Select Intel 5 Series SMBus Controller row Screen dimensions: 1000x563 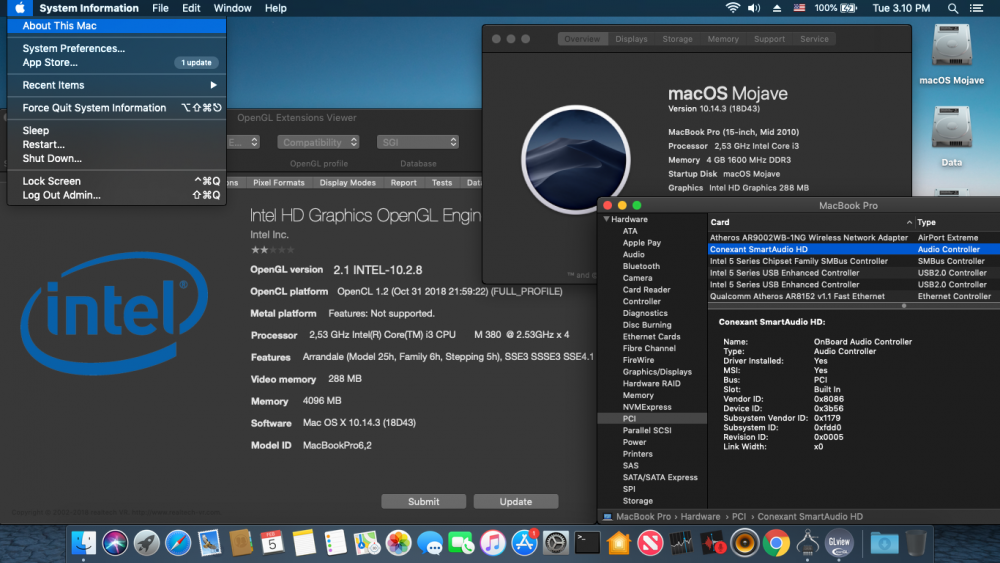click(x=853, y=261)
